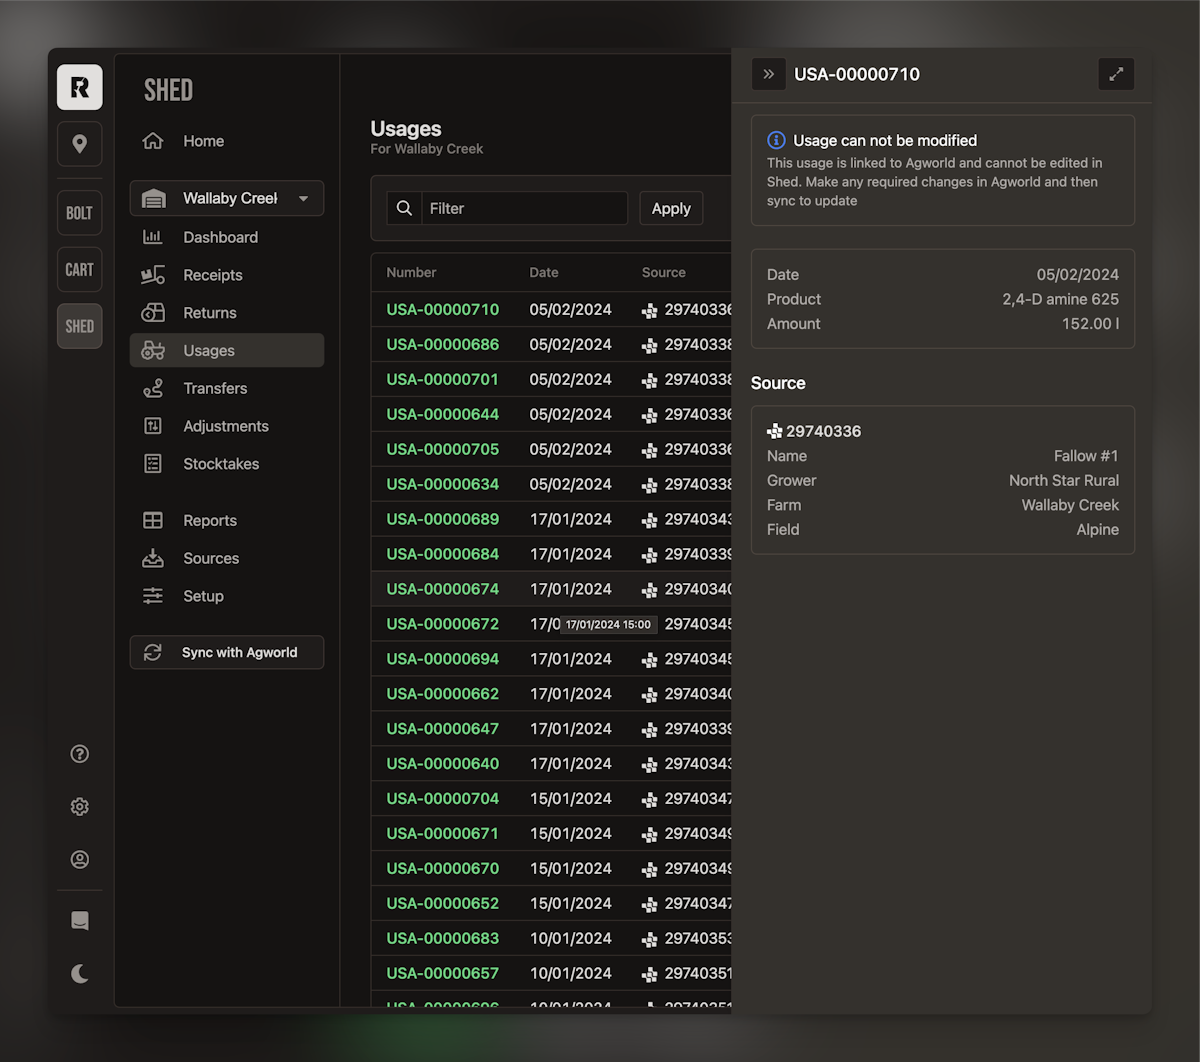Open the help question mark icon

pos(80,754)
